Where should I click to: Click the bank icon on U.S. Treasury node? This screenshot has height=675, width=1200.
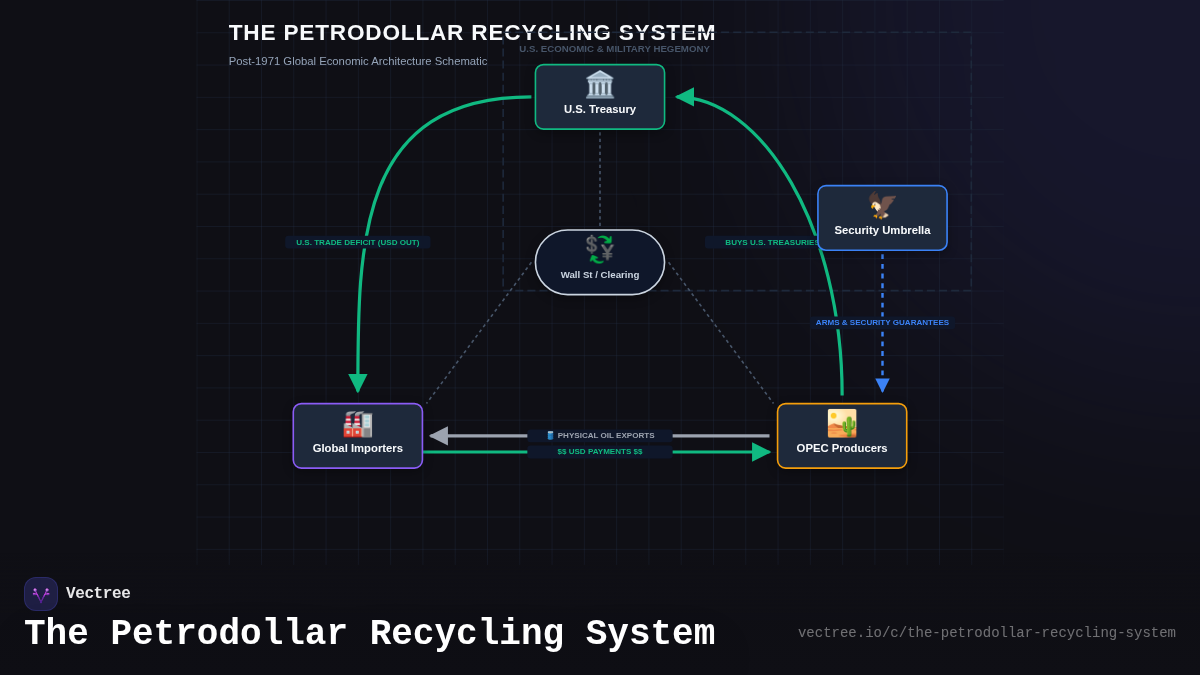coord(599,86)
